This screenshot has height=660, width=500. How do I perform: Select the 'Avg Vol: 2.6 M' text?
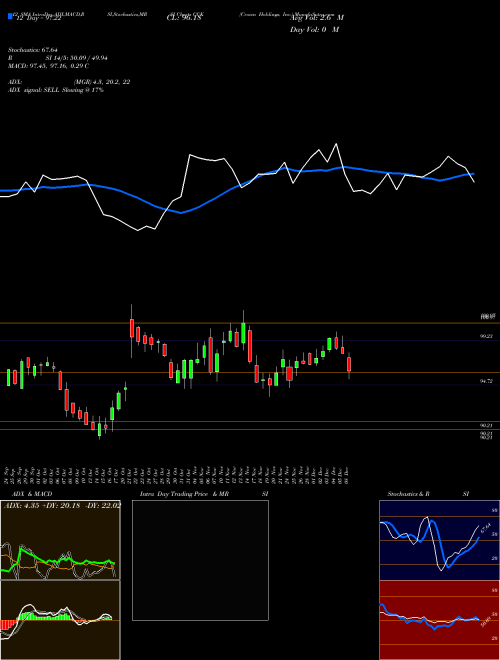click(316, 18)
